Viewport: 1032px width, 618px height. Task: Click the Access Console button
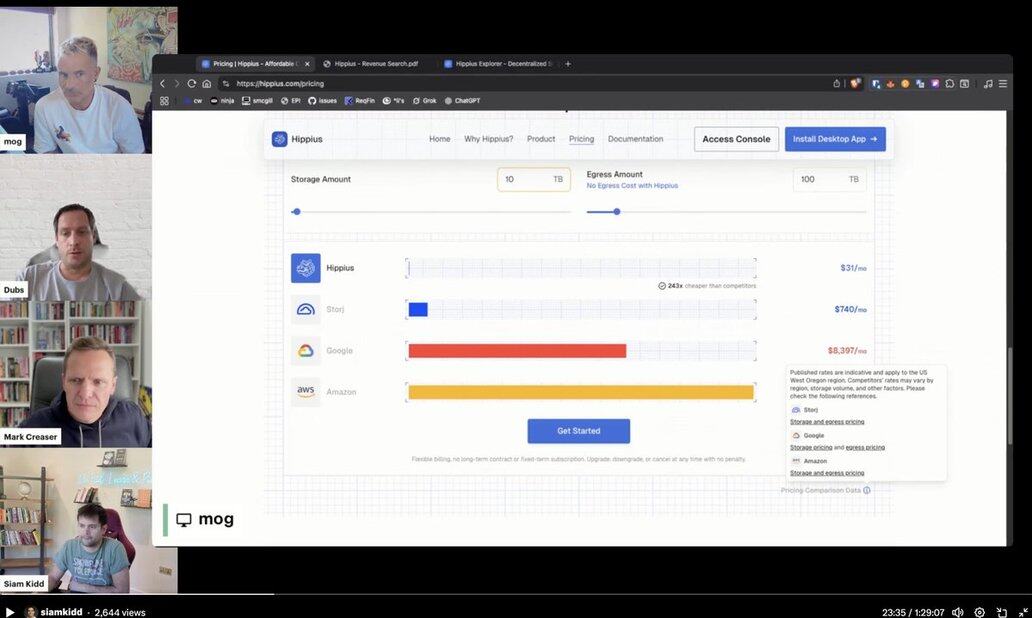point(736,139)
